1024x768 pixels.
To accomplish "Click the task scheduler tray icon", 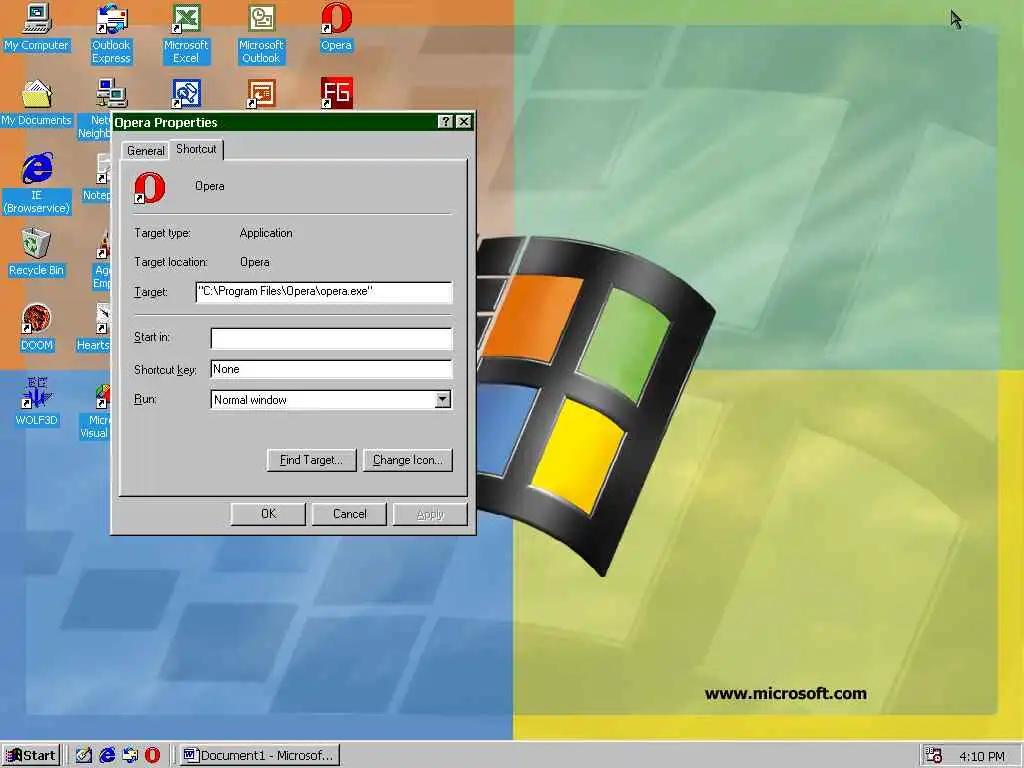I will 934,756.
